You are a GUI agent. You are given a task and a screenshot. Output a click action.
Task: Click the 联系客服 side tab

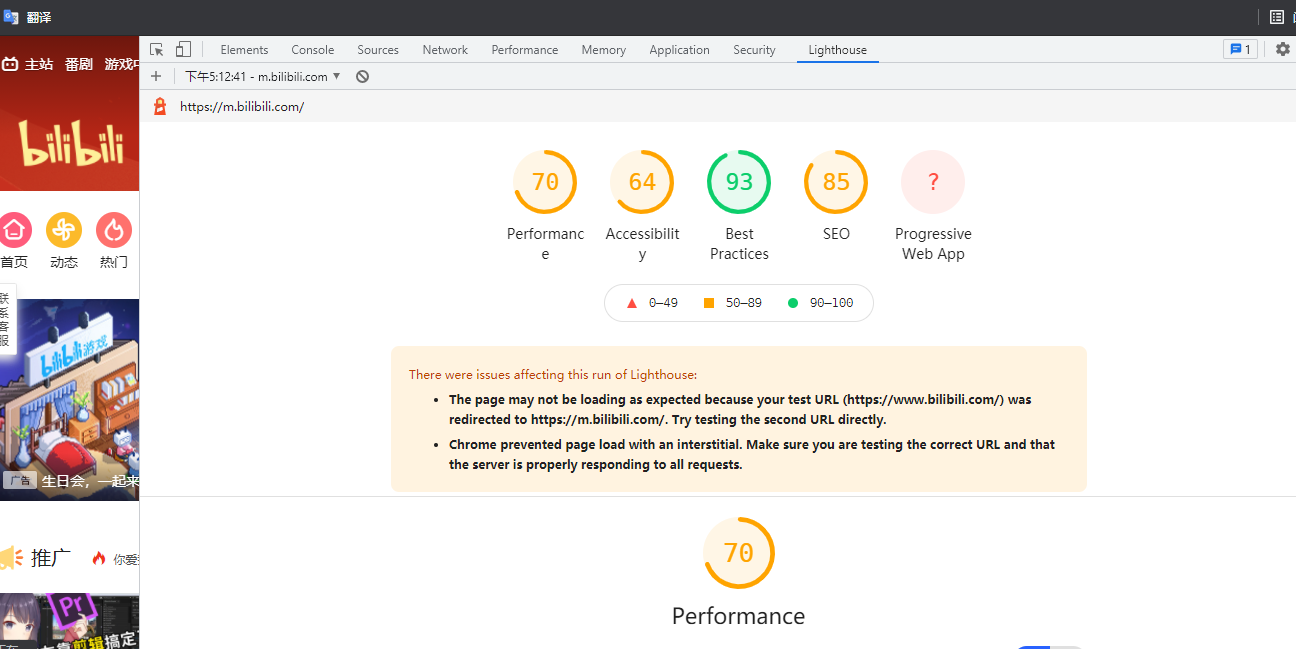6,319
